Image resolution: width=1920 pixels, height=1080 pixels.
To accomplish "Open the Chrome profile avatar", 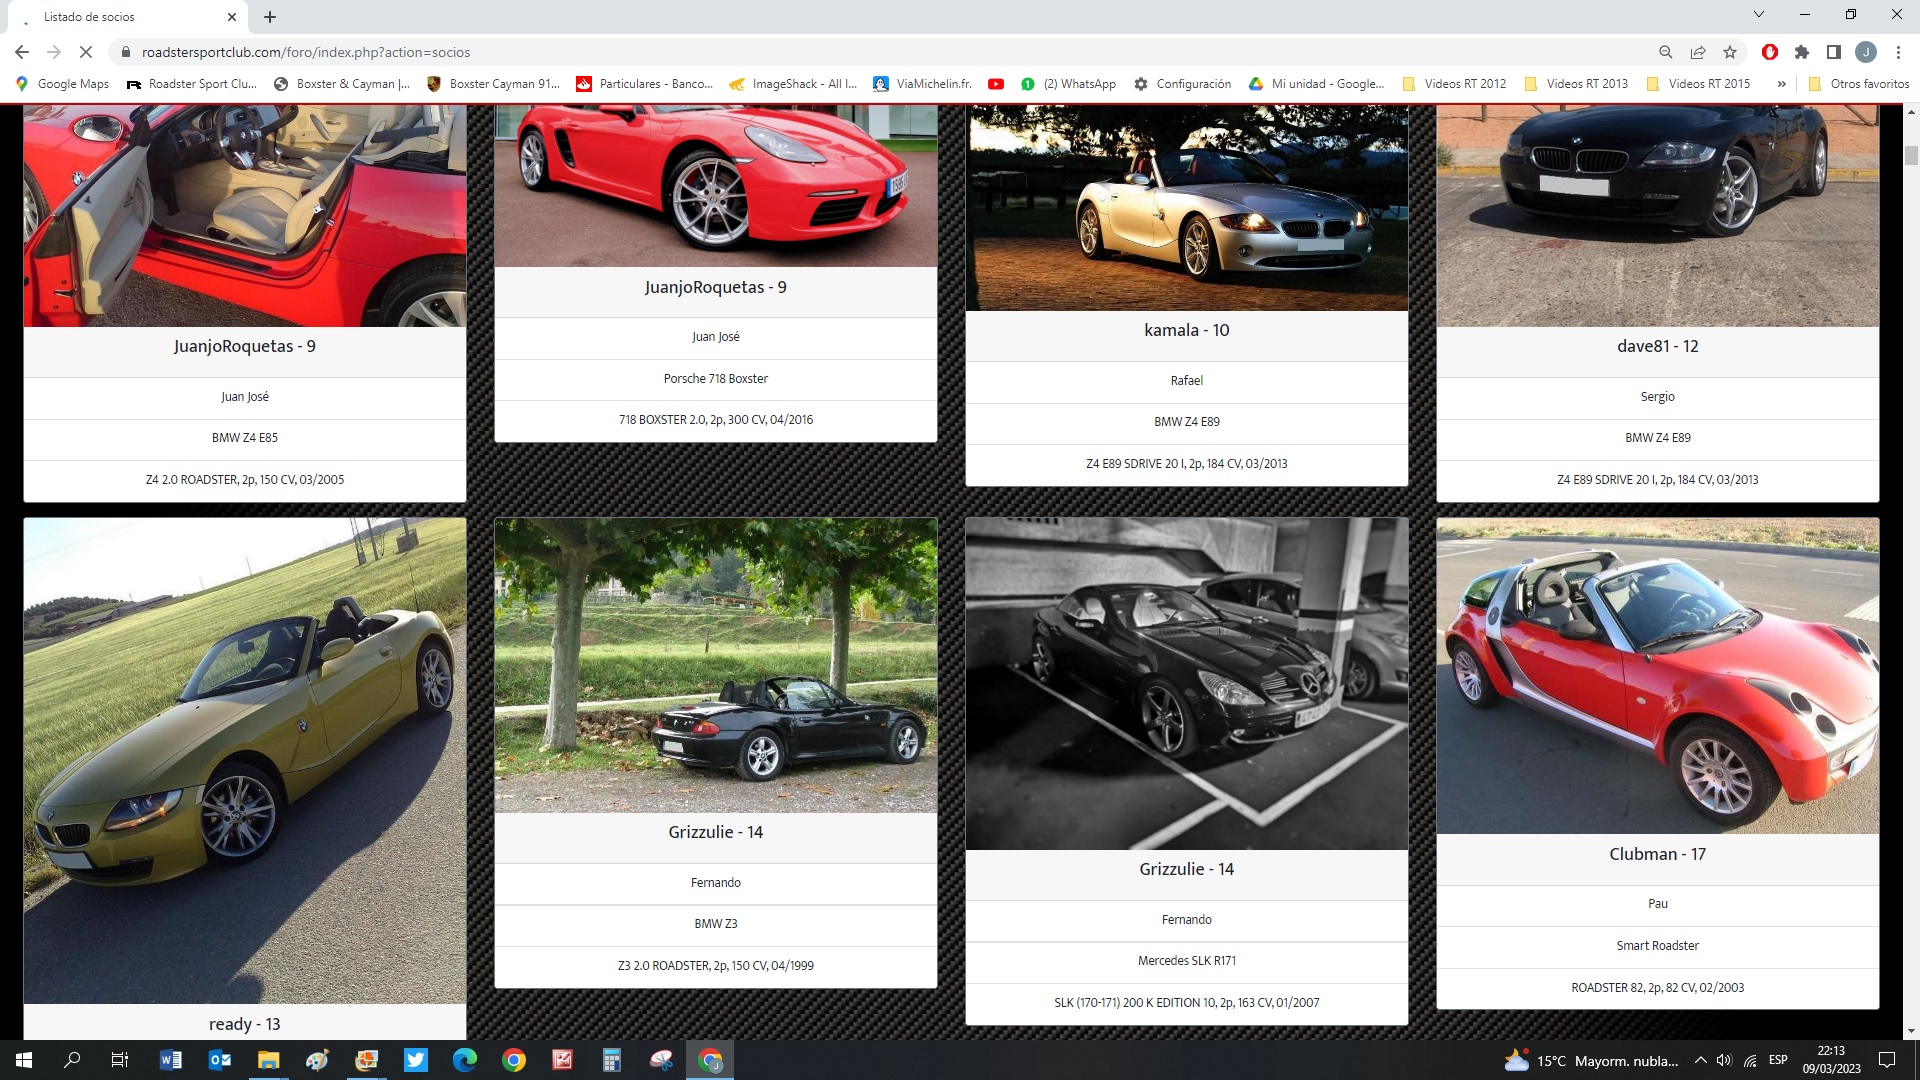I will point(1866,52).
